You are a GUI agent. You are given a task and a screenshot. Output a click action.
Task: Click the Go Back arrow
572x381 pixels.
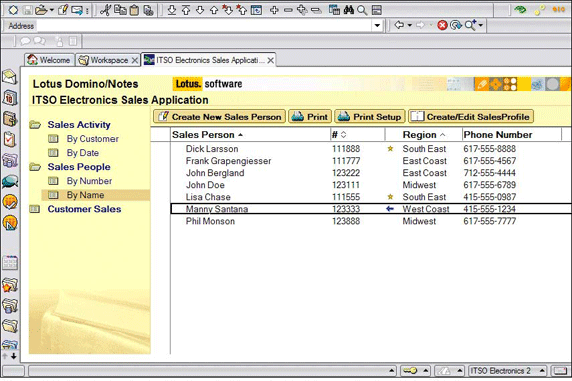(x=399, y=25)
